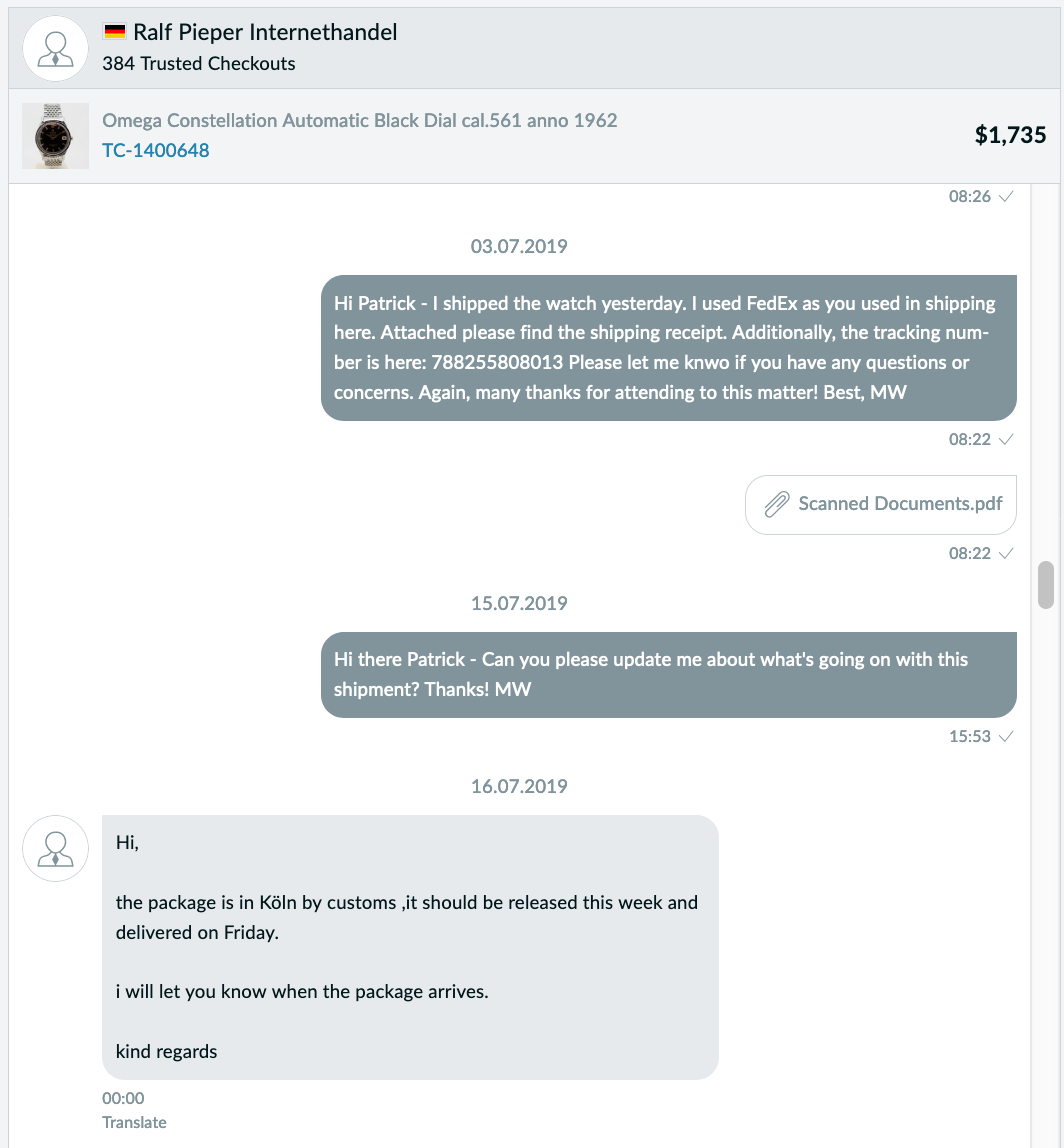Click the paperclip attachment icon

[776, 504]
